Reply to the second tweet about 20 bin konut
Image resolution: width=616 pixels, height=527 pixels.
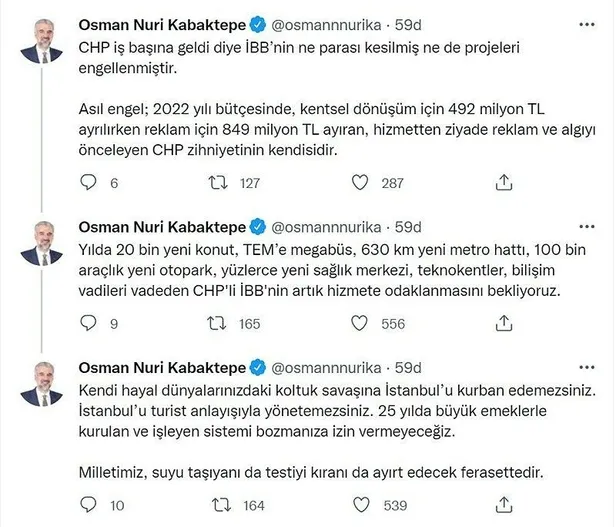(x=88, y=323)
